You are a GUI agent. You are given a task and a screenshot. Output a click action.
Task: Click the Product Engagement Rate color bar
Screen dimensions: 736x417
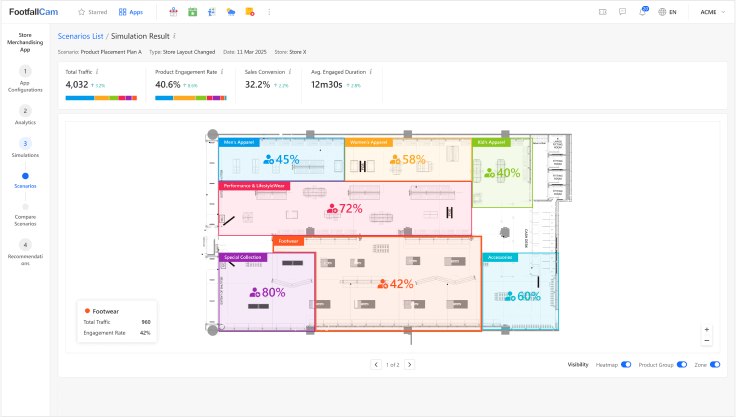pos(191,98)
